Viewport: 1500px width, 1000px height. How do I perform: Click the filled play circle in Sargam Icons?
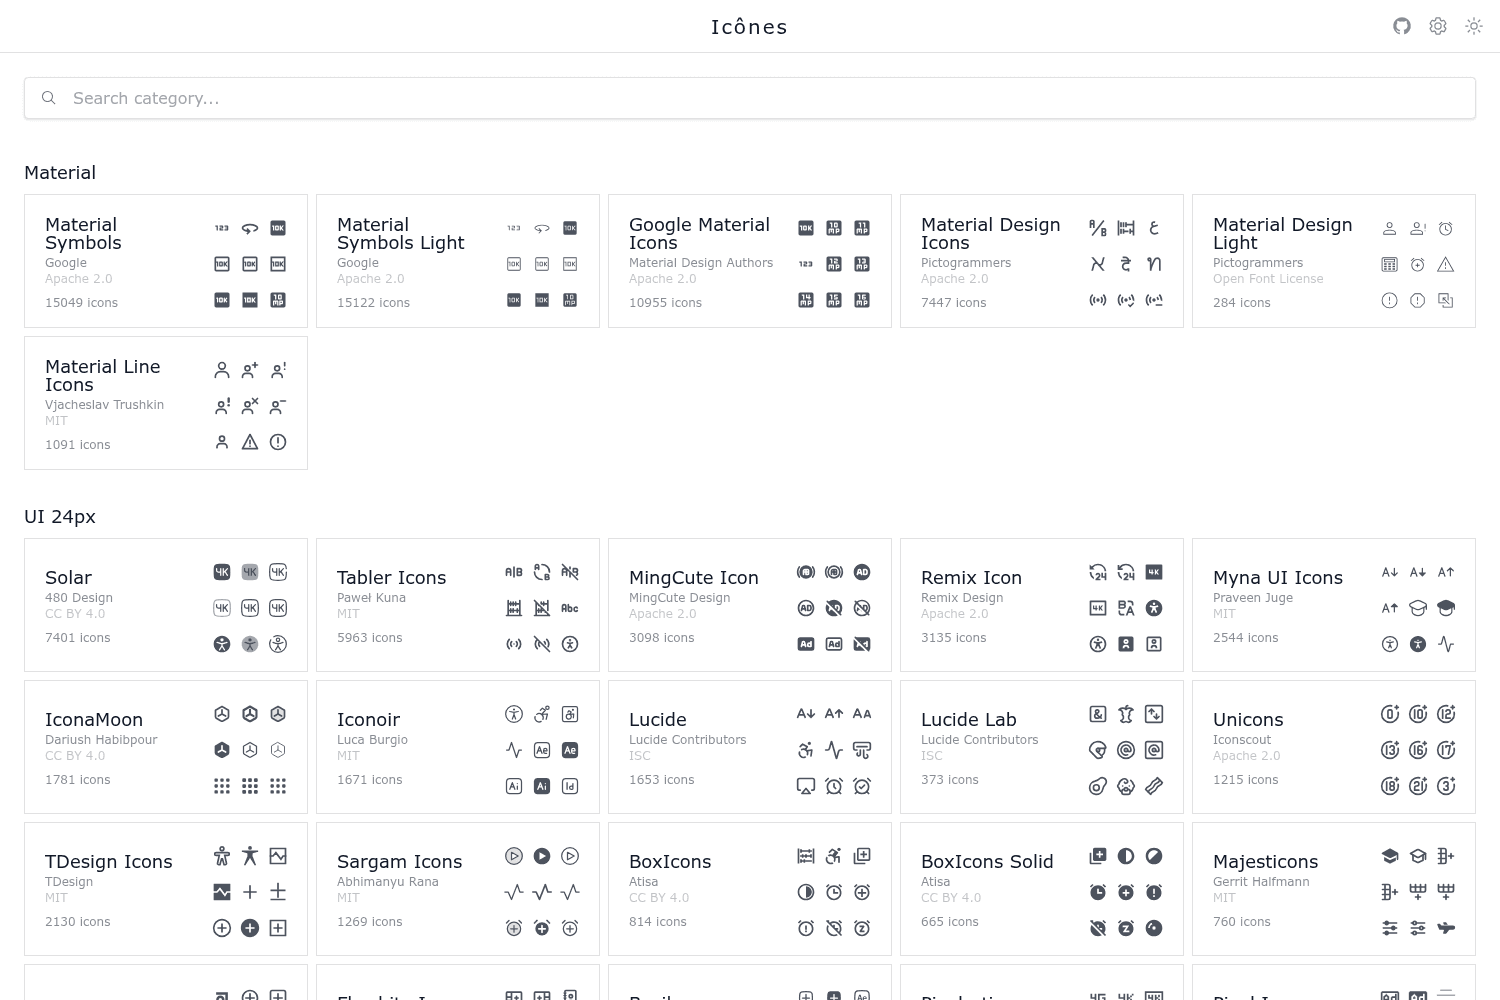tap(542, 856)
